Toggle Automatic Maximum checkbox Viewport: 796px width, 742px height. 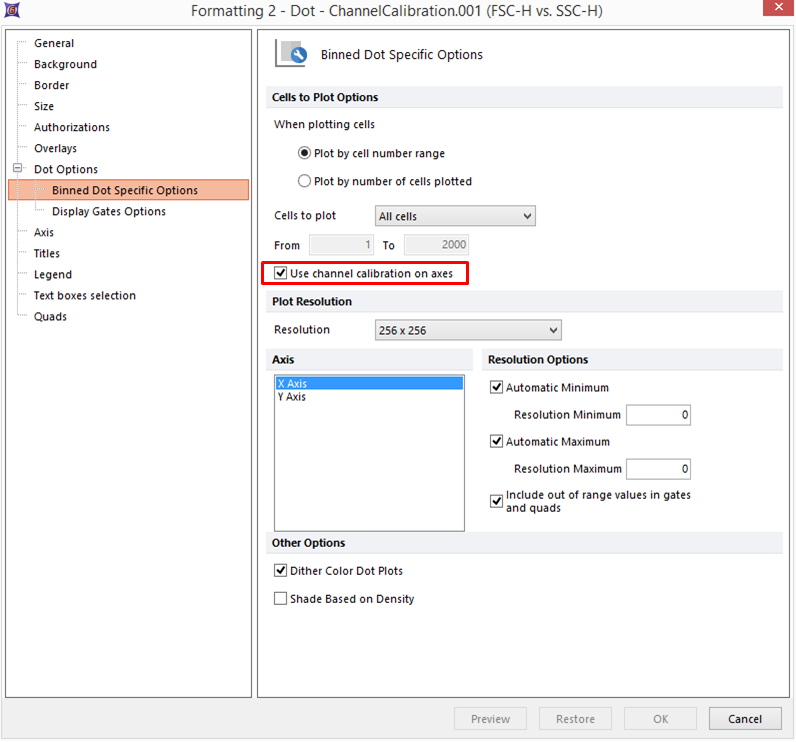coord(497,442)
